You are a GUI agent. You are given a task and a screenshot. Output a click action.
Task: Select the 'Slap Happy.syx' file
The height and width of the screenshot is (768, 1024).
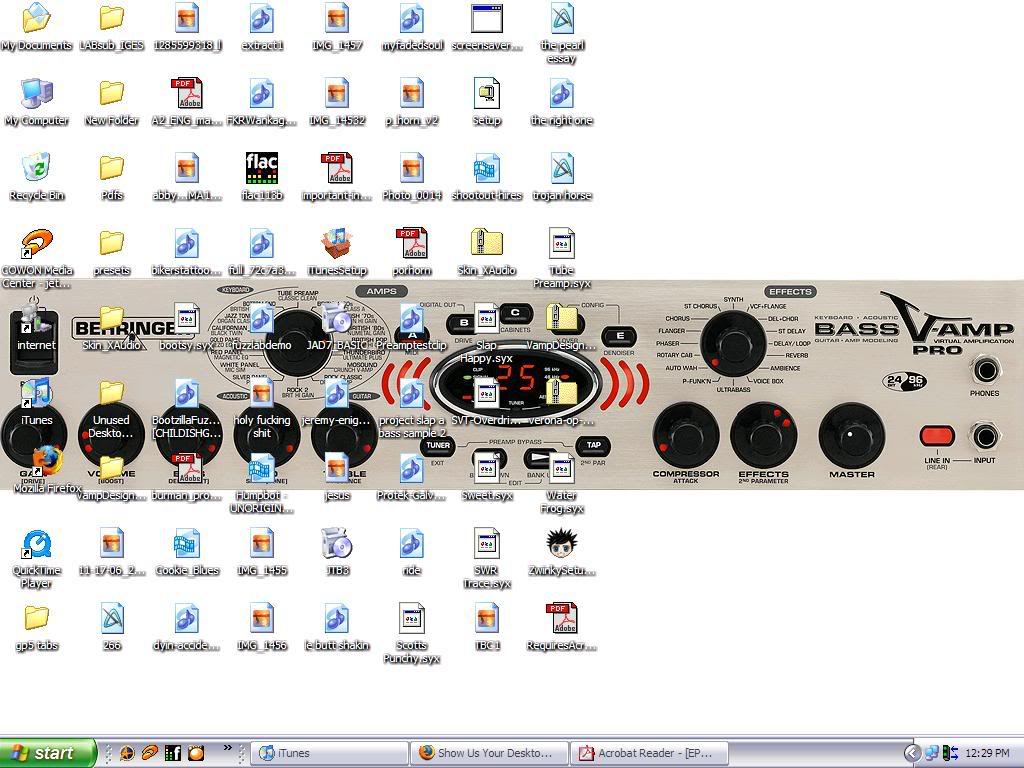pyautogui.click(x=487, y=319)
